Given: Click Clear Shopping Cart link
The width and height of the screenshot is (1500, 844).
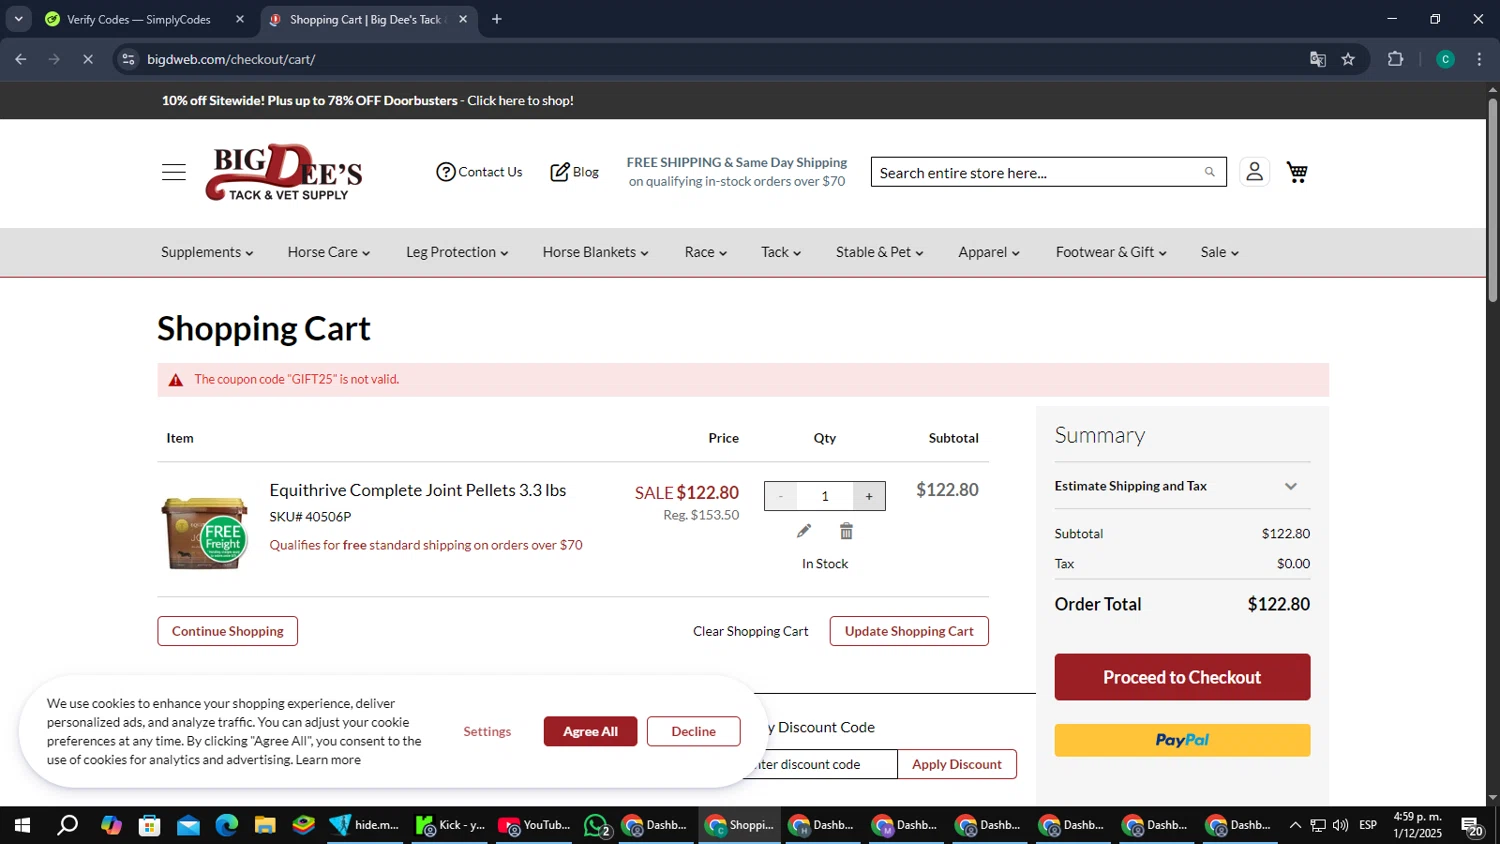Looking at the screenshot, I should (751, 631).
